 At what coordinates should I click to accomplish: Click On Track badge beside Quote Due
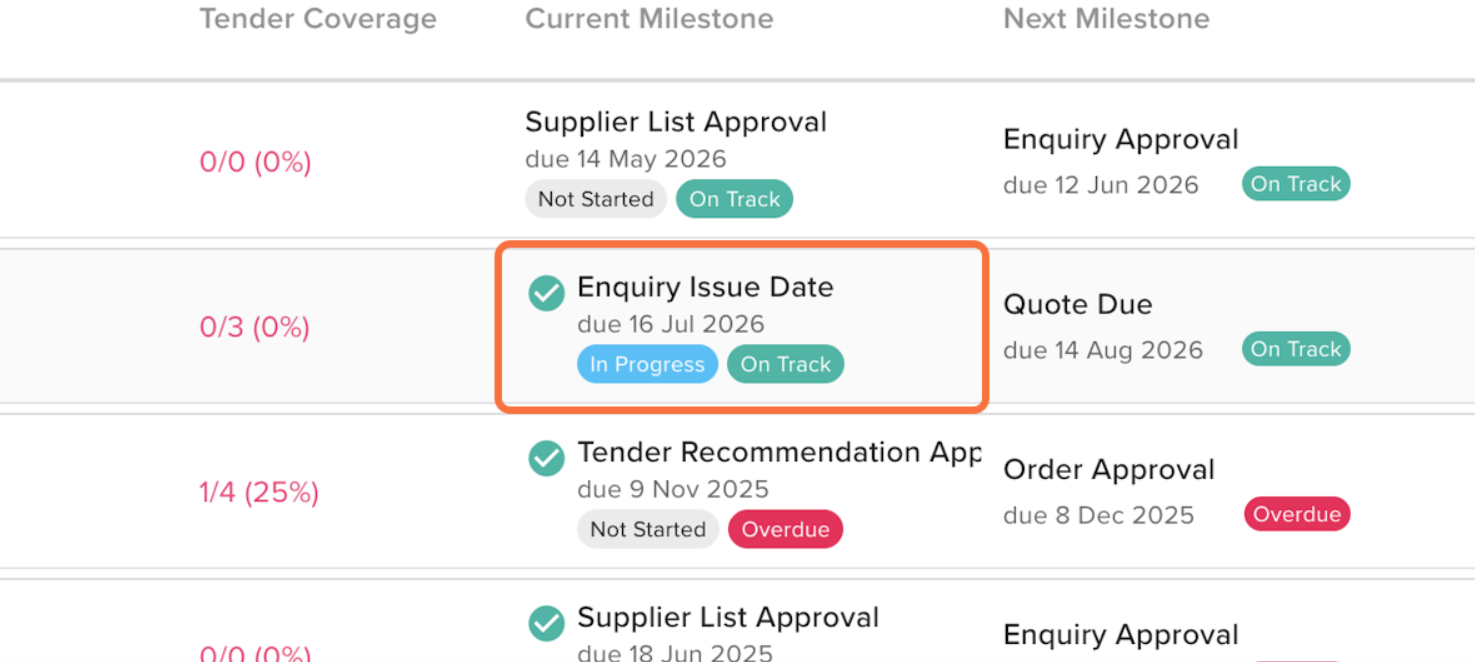point(1295,350)
